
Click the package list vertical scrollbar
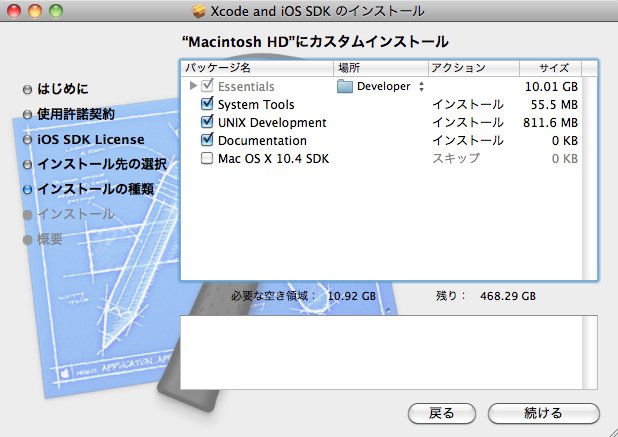(589, 178)
